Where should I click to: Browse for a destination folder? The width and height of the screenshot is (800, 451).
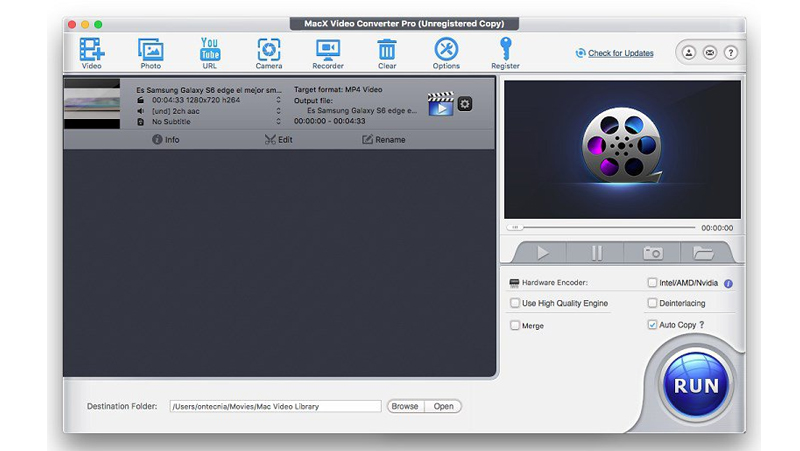tap(405, 406)
